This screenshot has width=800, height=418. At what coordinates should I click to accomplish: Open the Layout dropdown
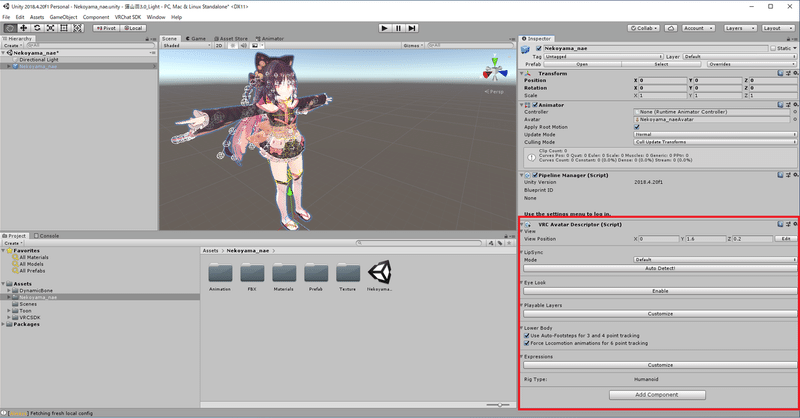pyautogui.click(x=778, y=28)
